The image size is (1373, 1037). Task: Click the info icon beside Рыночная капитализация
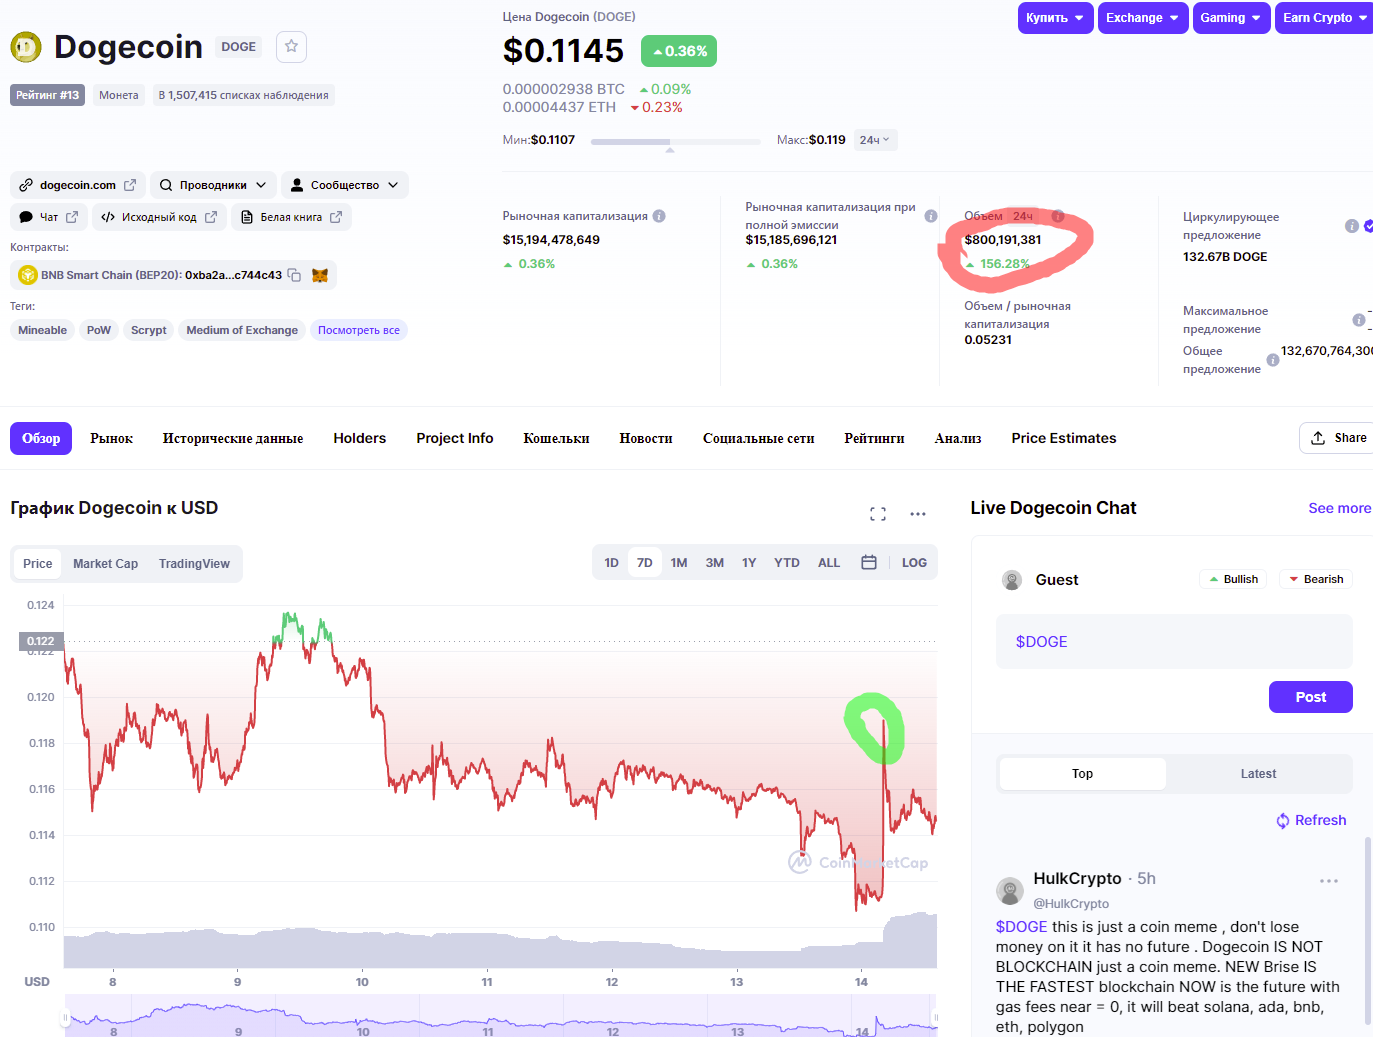pyautogui.click(x=659, y=216)
